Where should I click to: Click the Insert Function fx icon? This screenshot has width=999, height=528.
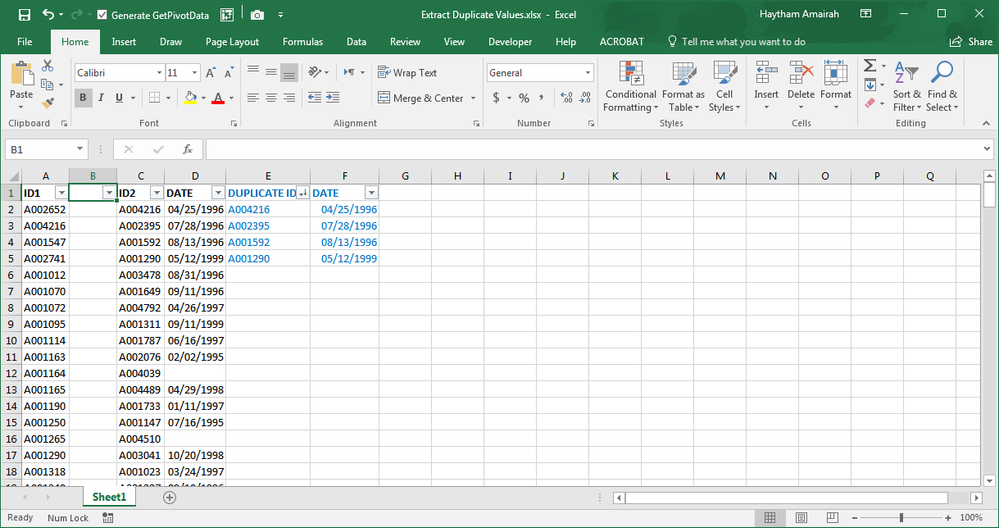(187, 149)
